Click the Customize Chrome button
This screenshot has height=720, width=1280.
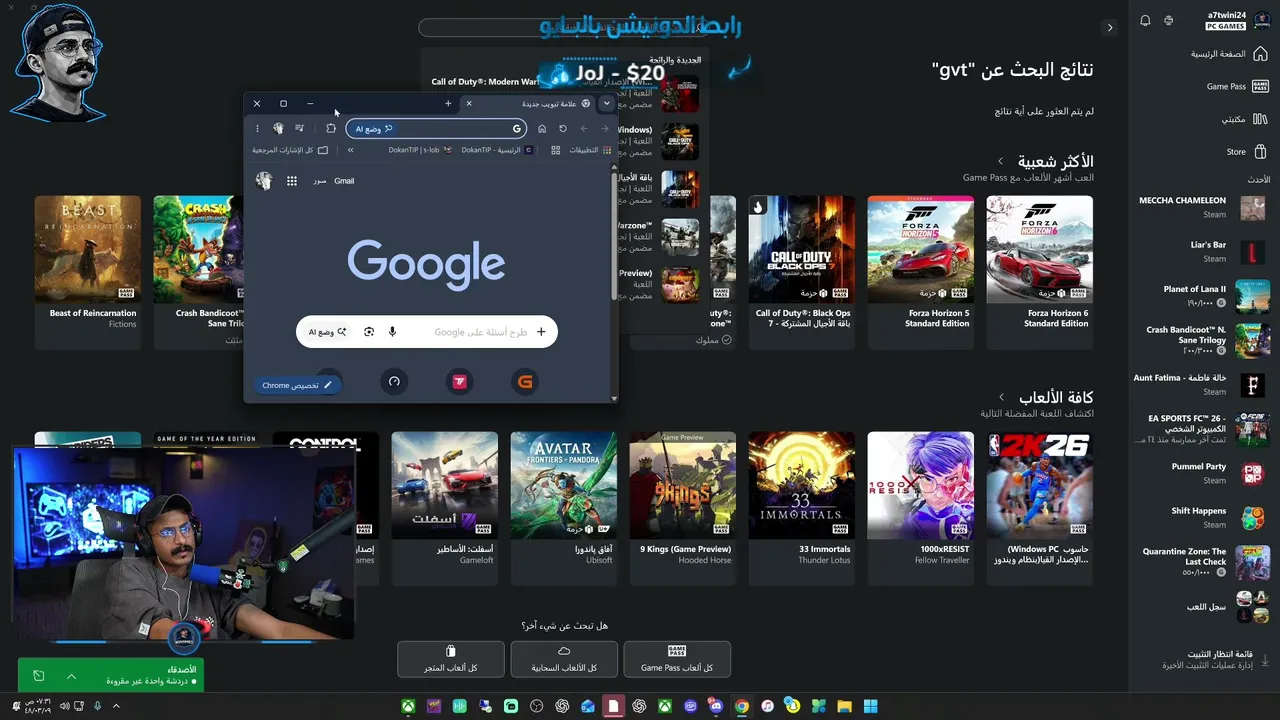coord(297,385)
